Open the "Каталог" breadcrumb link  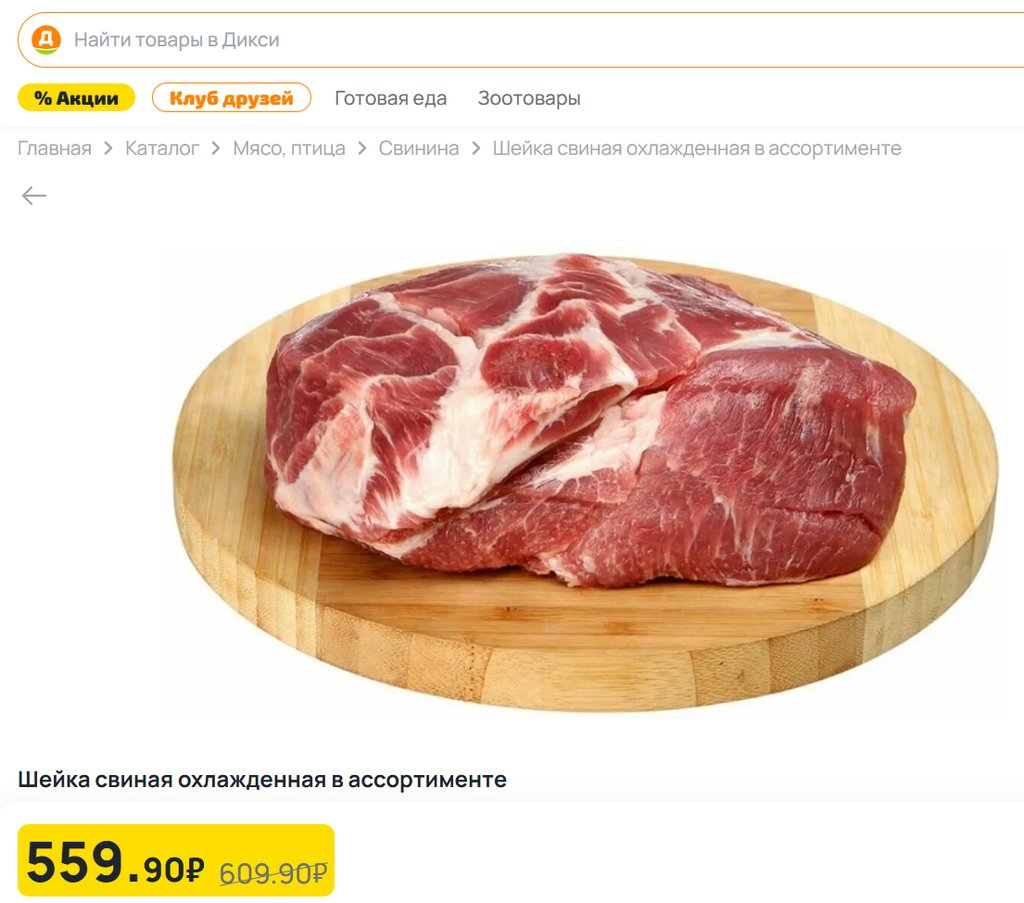tap(162, 148)
